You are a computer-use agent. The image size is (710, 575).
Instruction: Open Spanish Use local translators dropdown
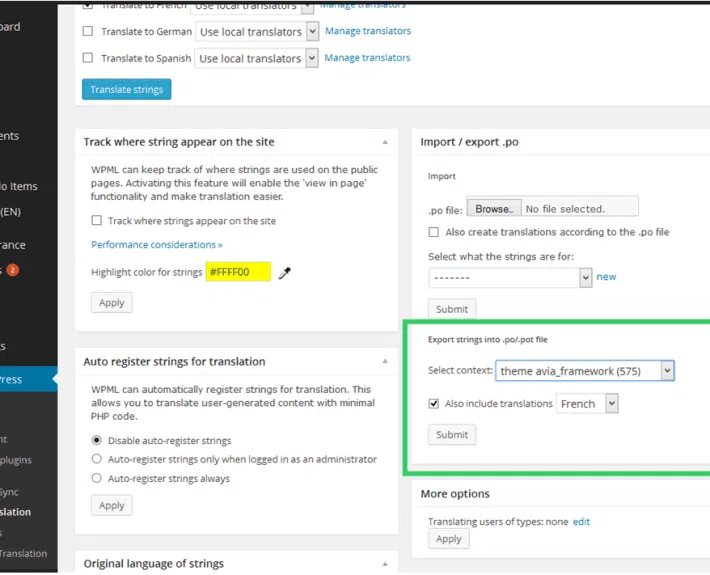coord(256,58)
